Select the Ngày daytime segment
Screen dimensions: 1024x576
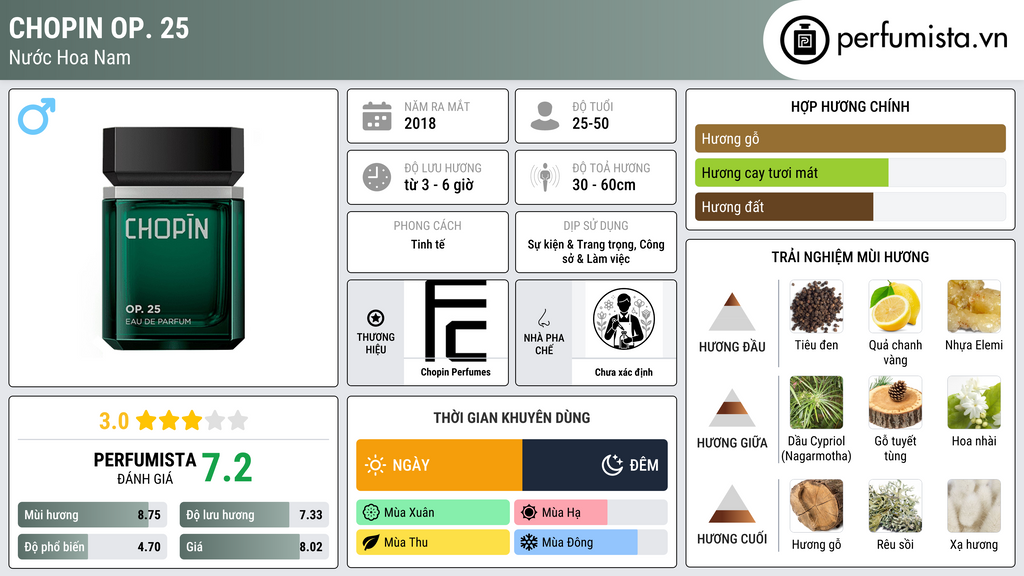click(440, 465)
